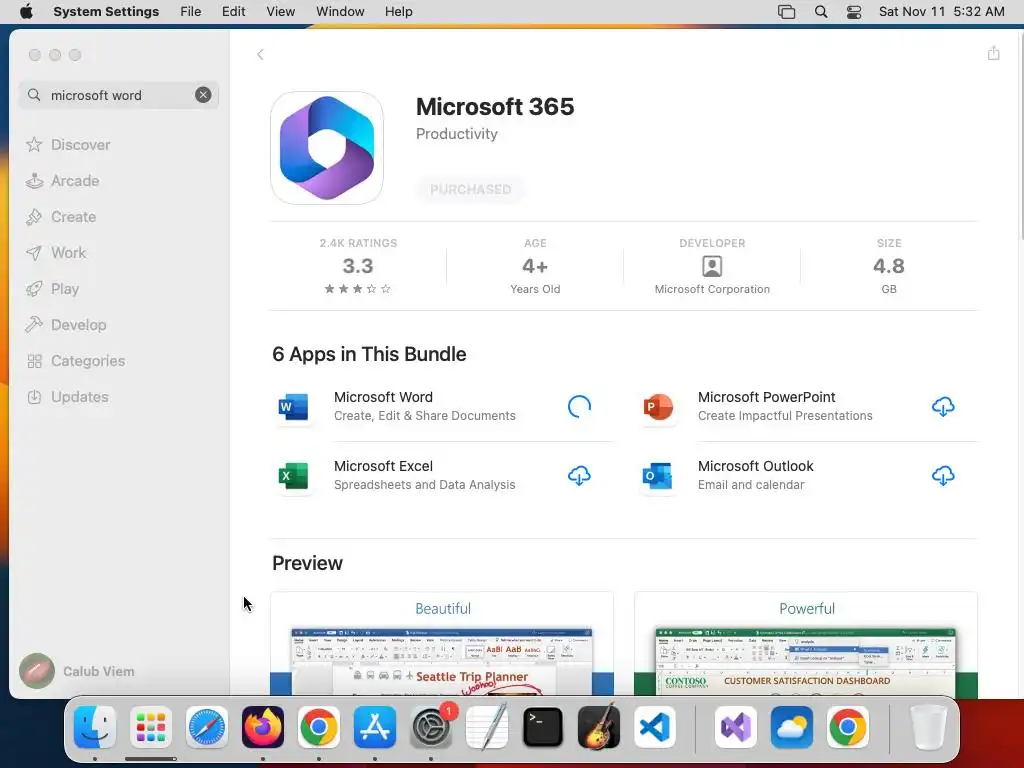Screen dimensions: 1024x768
Task: Open Control Center in the menu bar
Action: [854, 12]
